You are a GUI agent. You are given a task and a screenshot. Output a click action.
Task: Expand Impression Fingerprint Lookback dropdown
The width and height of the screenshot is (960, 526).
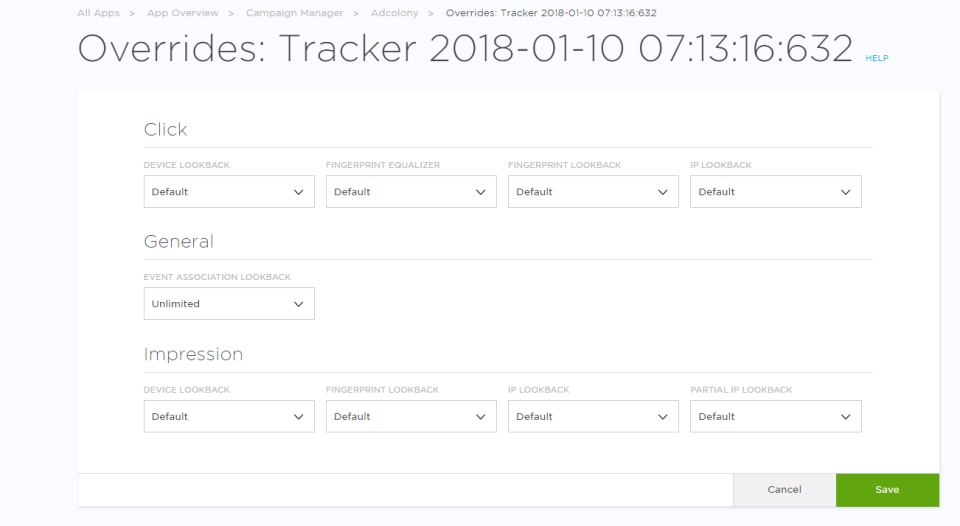(x=410, y=417)
